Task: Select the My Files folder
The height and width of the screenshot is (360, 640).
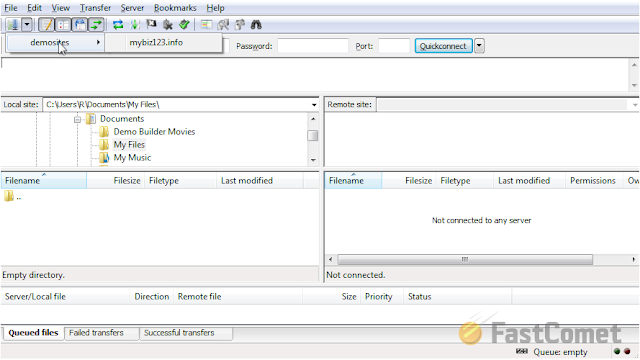Action: 129,145
